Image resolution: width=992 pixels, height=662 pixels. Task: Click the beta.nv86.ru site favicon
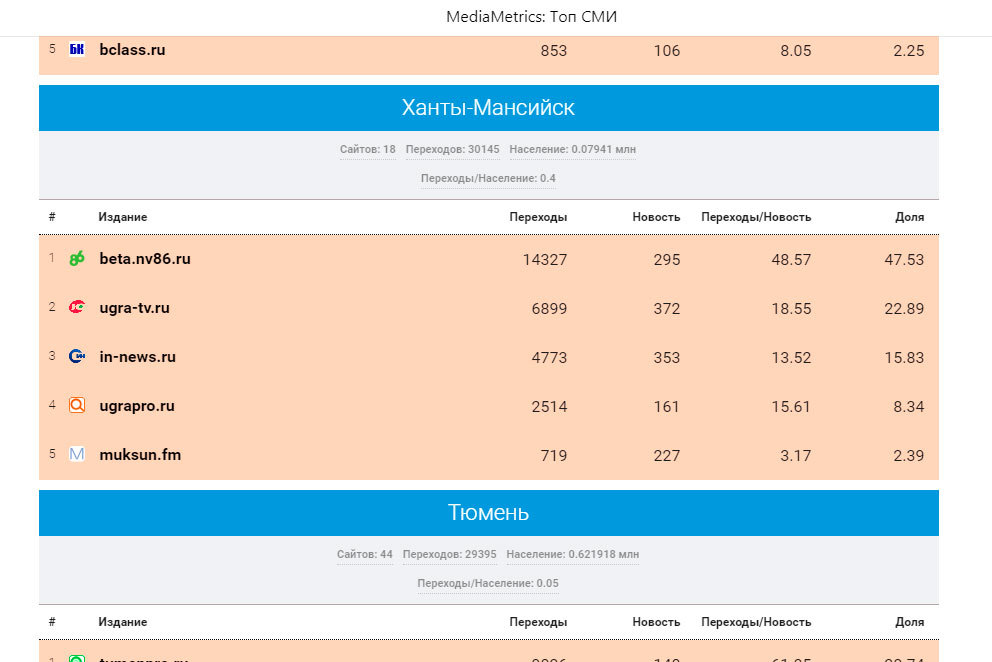[x=77, y=259]
